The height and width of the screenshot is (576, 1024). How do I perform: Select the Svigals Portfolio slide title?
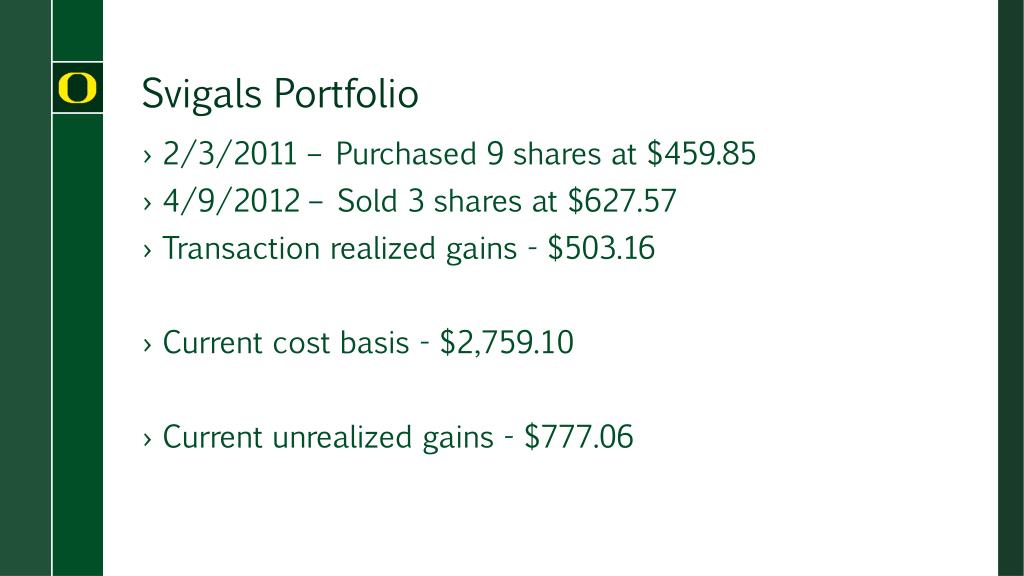(x=280, y=94)
